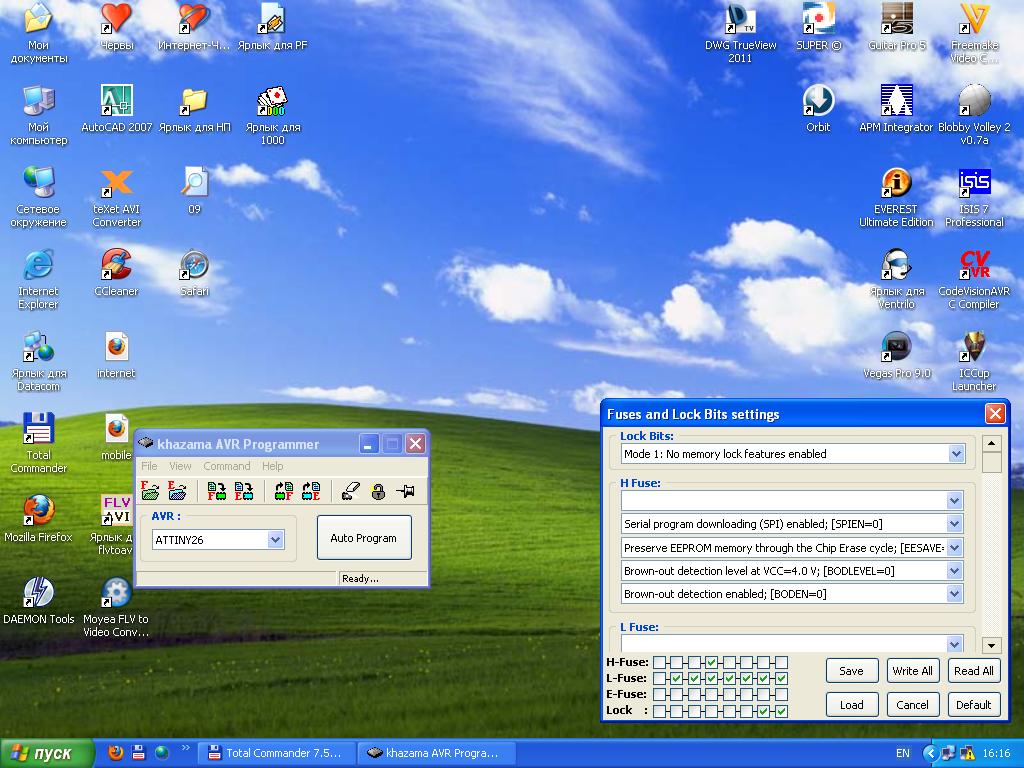
Task: Open the Lock Bits mode dropdown
Action: point(956,454)
